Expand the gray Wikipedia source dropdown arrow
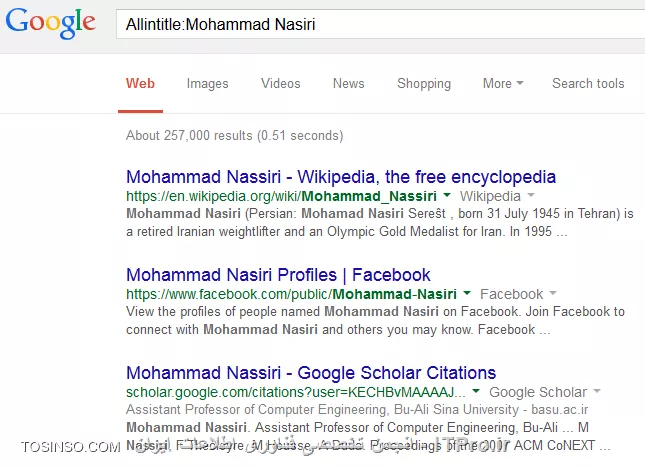The width and height of the screenshot is (645, 468). point(531,195)
